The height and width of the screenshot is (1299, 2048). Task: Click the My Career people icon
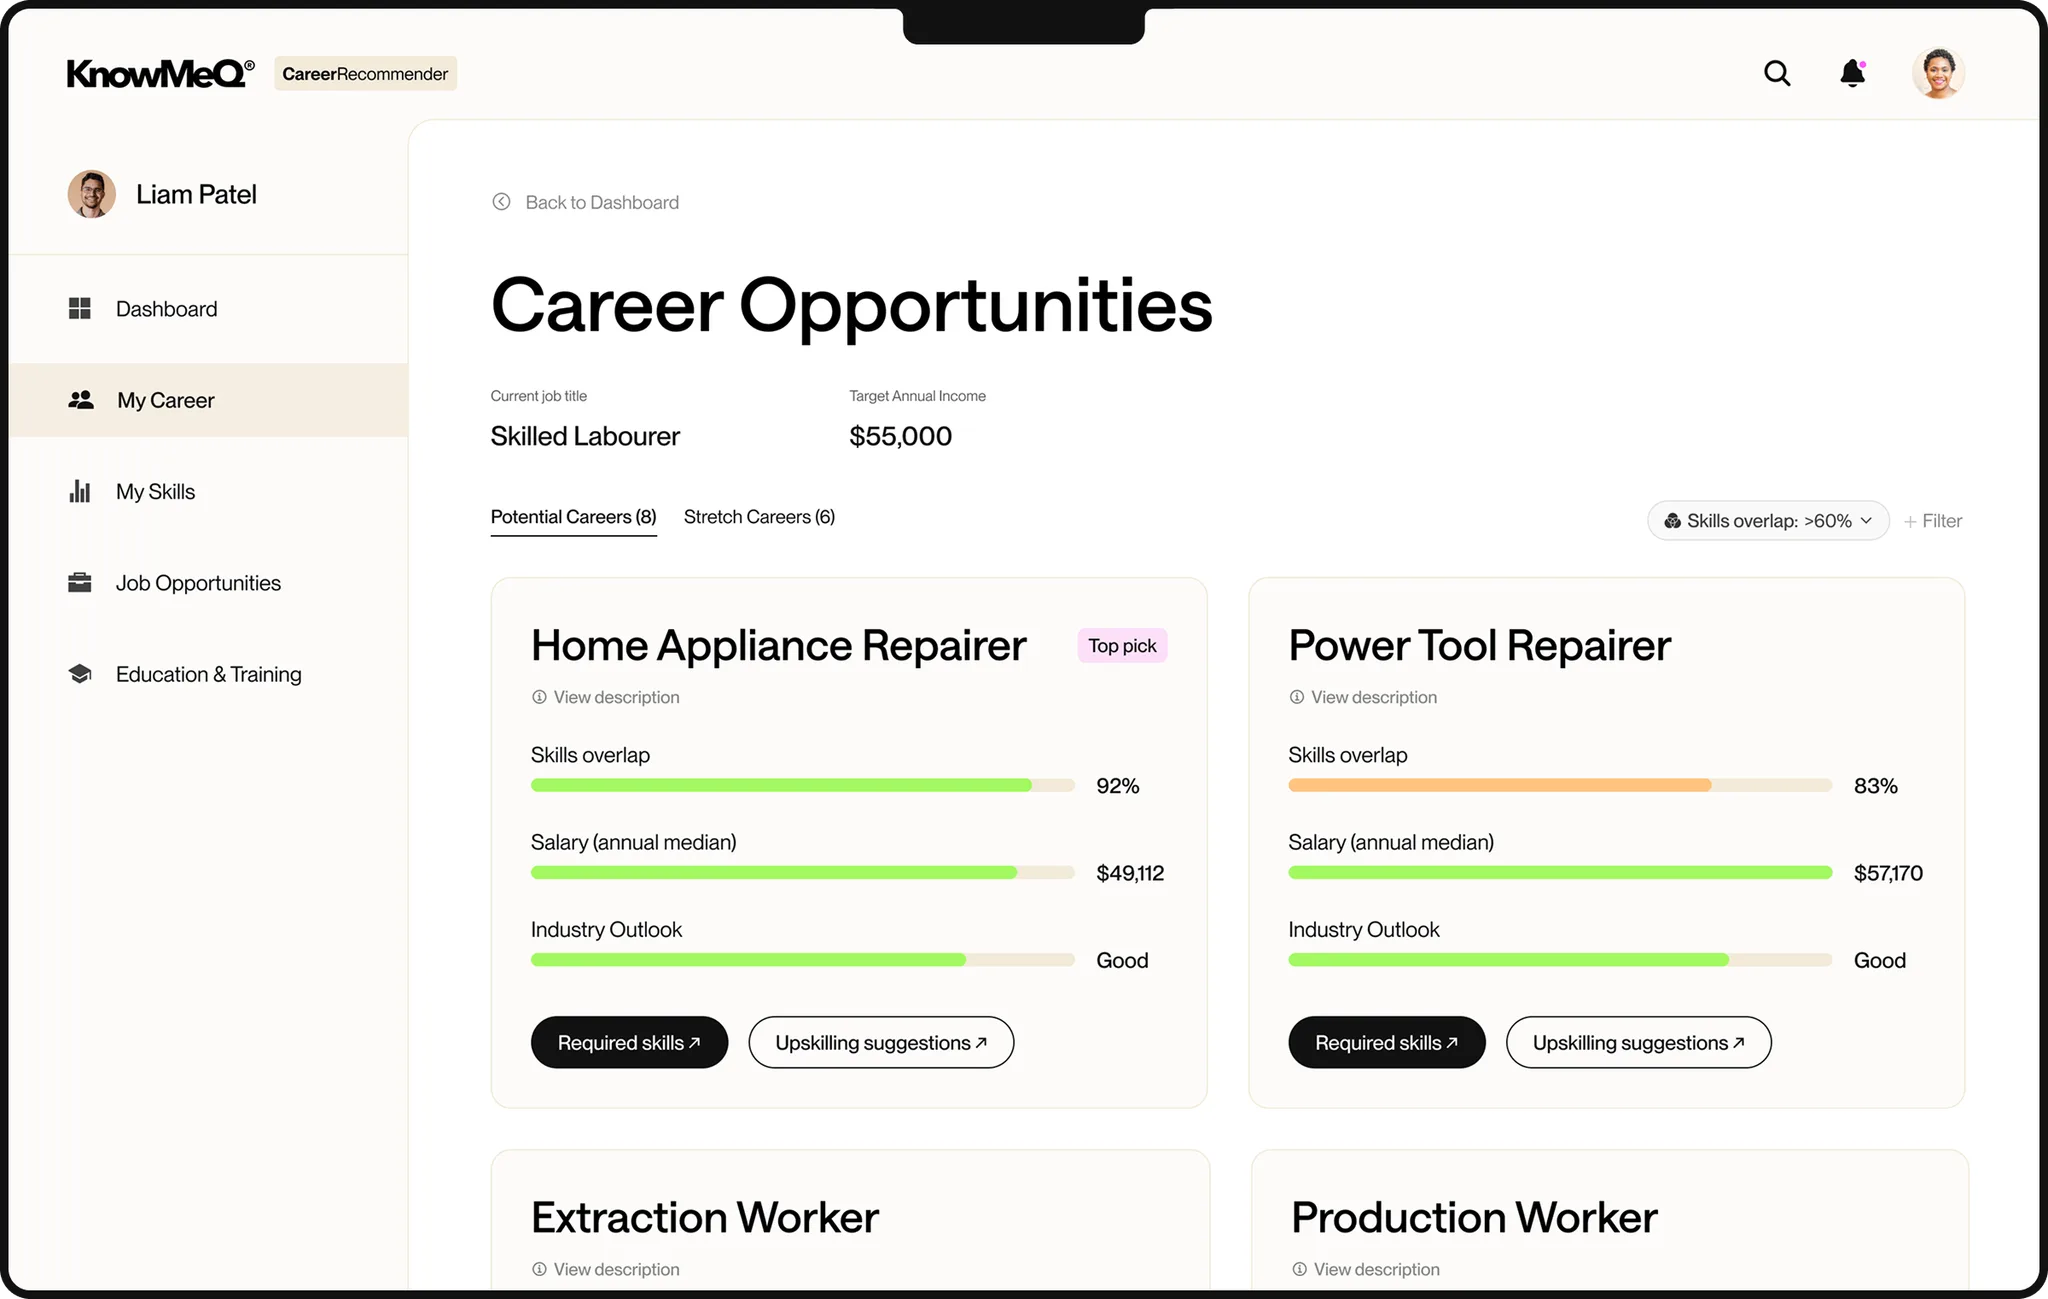pyautogui.click(x=81, y=400)
